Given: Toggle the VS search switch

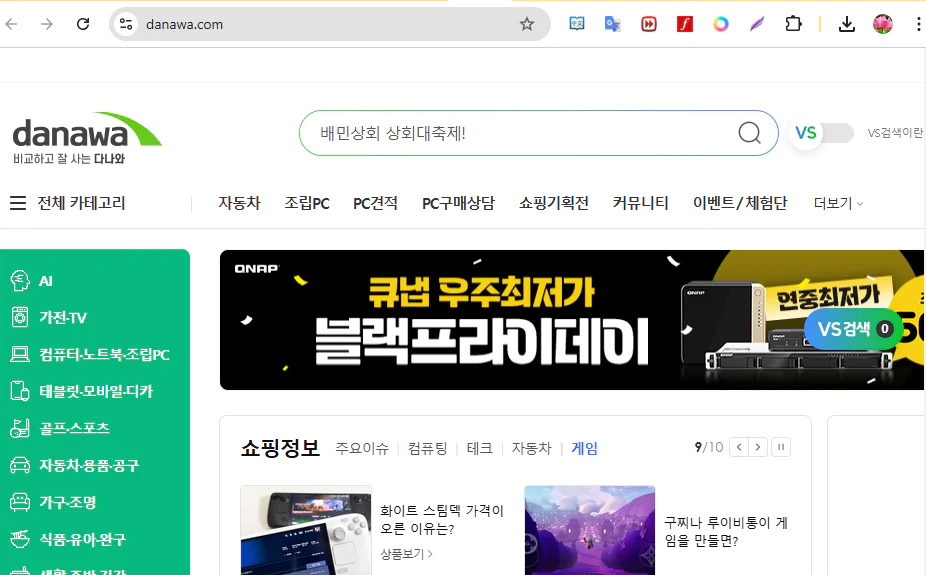Looking at the screenshot, I should coord(823,133).
